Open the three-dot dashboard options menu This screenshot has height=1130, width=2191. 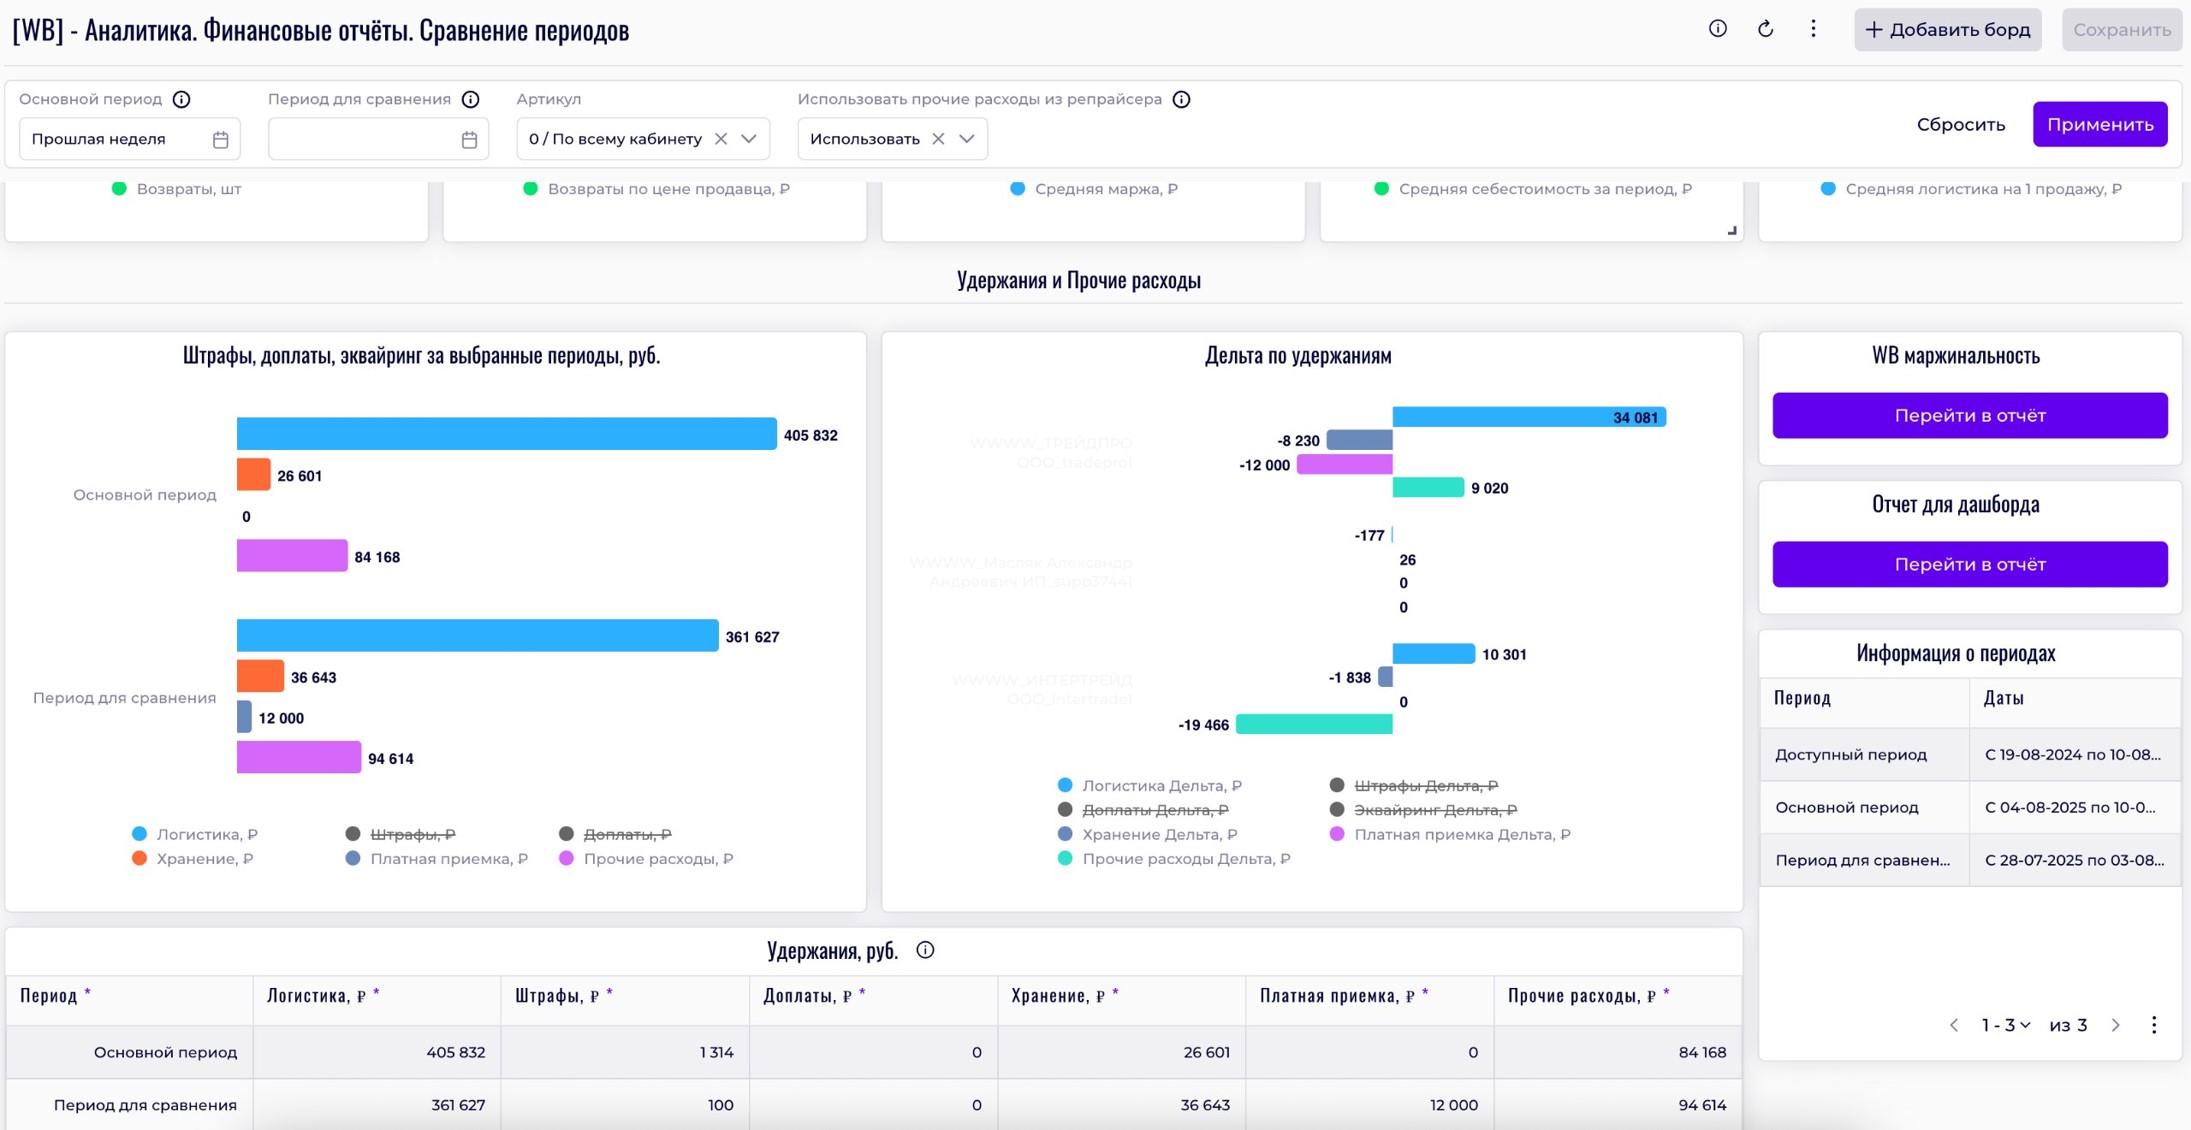[1813, 29]
